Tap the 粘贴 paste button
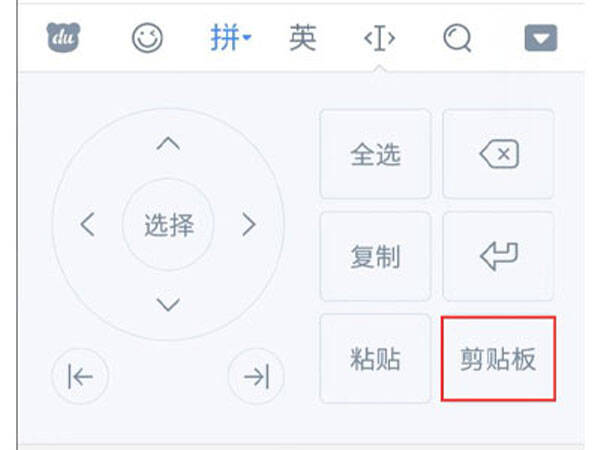 (x=375, y=359)
